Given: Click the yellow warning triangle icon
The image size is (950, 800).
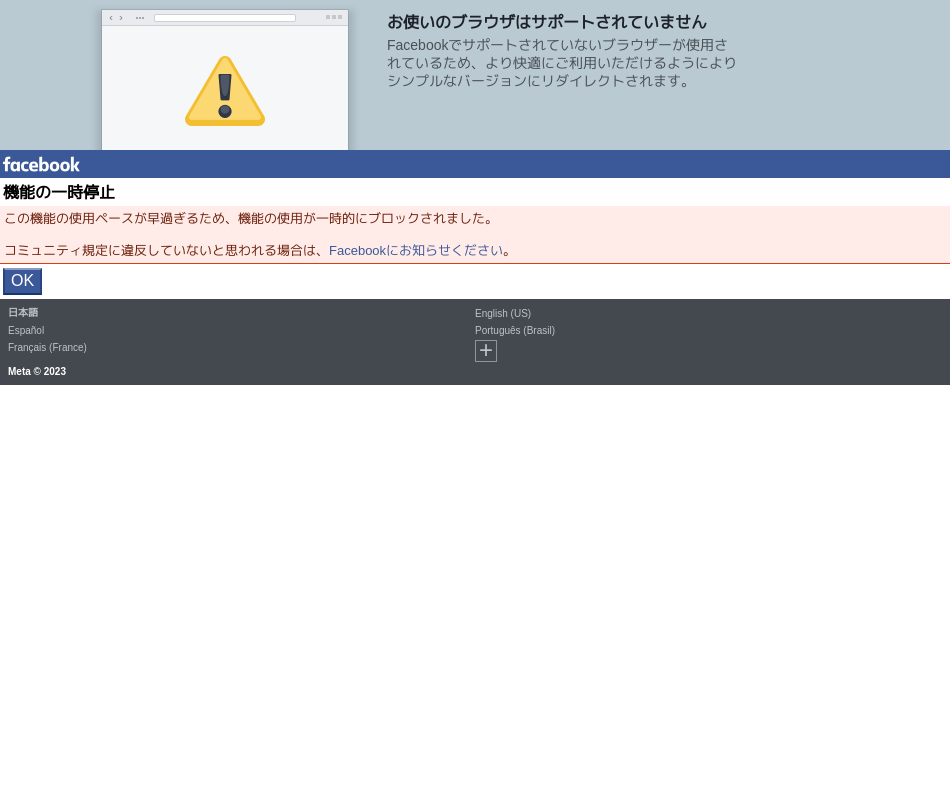Looking at the screenshot, I should [x=225, y=92].
